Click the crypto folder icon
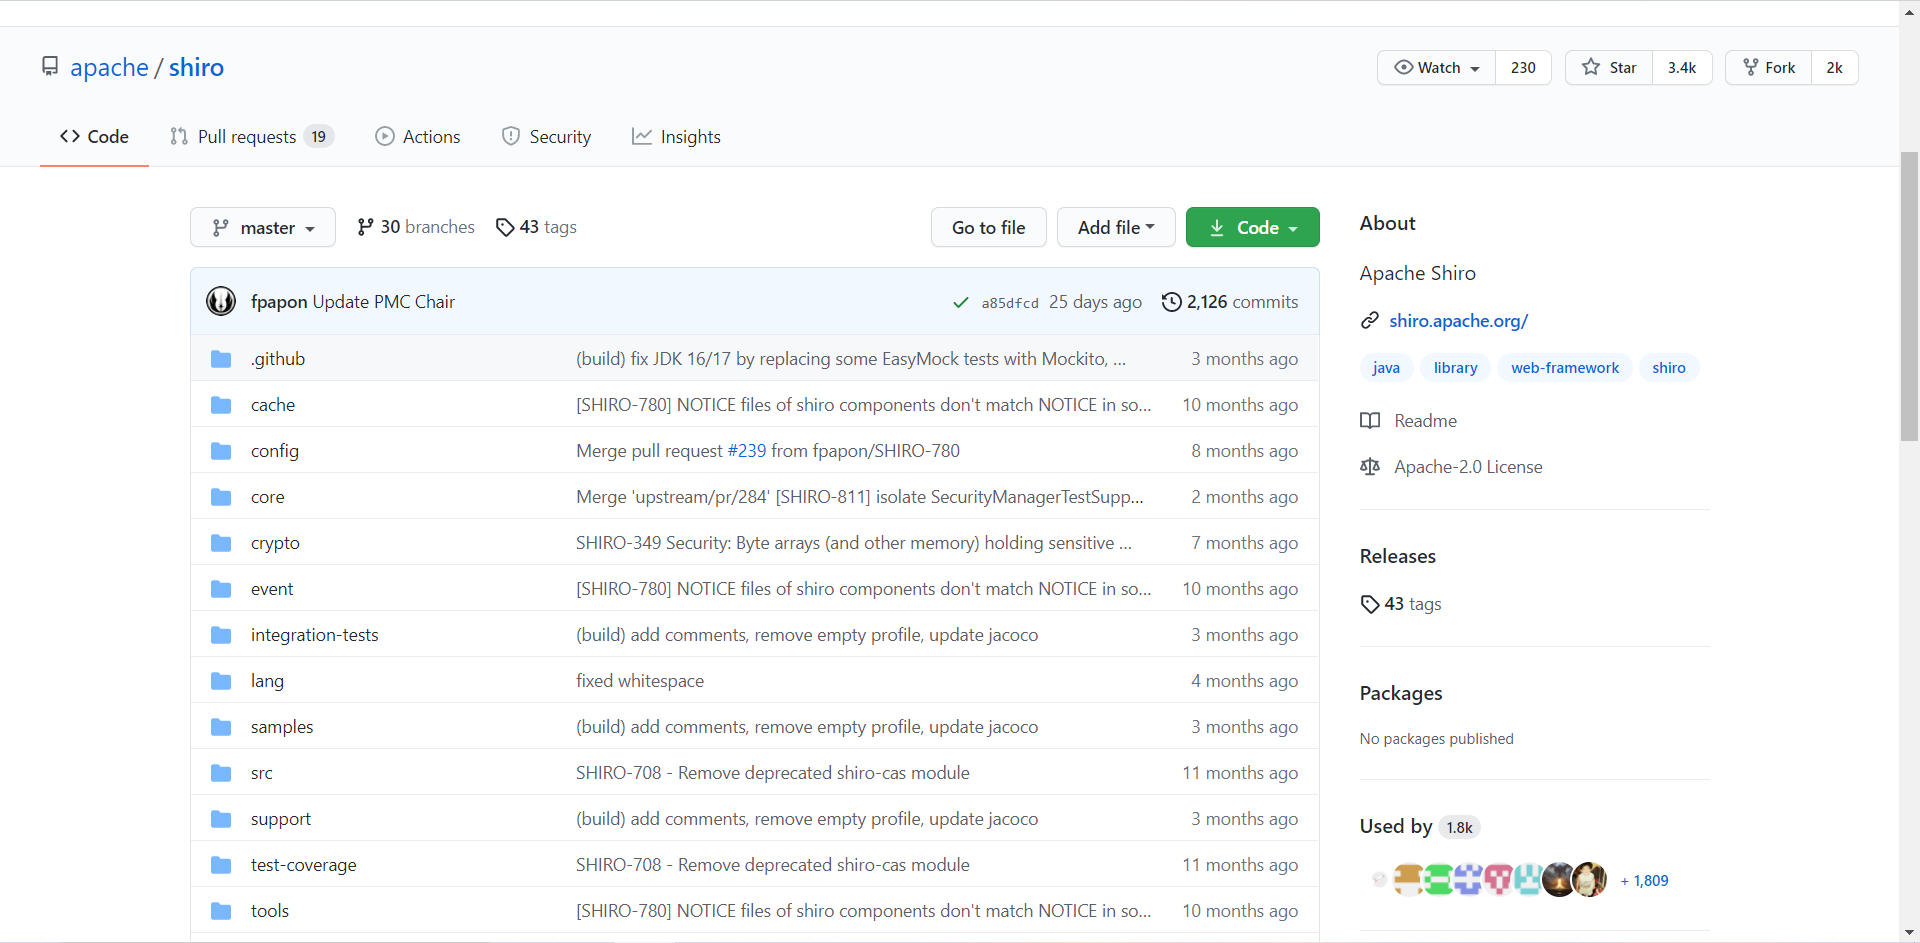1920x943 pixels. [221, 543]
